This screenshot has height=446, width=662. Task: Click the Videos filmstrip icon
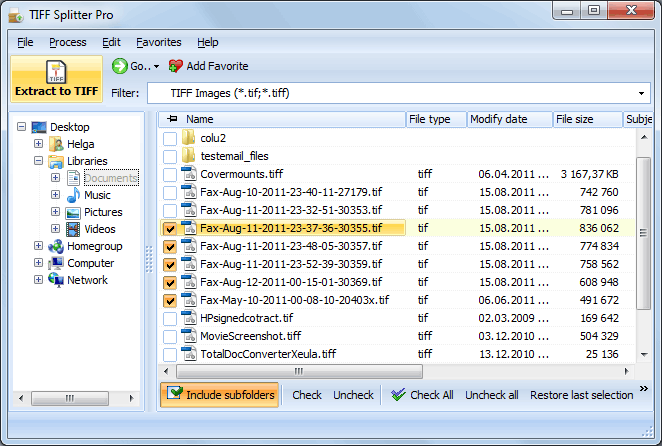point(73,229)
